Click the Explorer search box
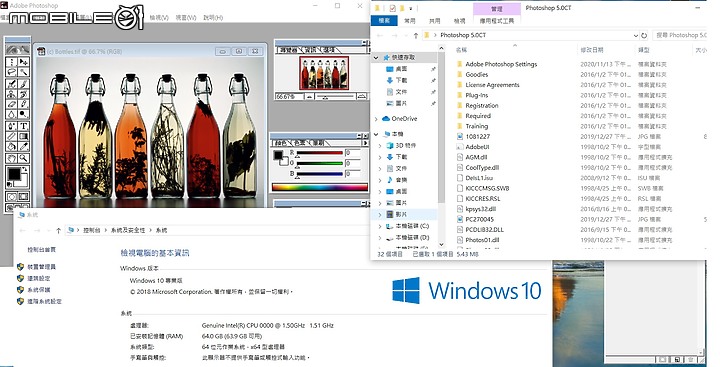720x367 pixels. [681, 35]
